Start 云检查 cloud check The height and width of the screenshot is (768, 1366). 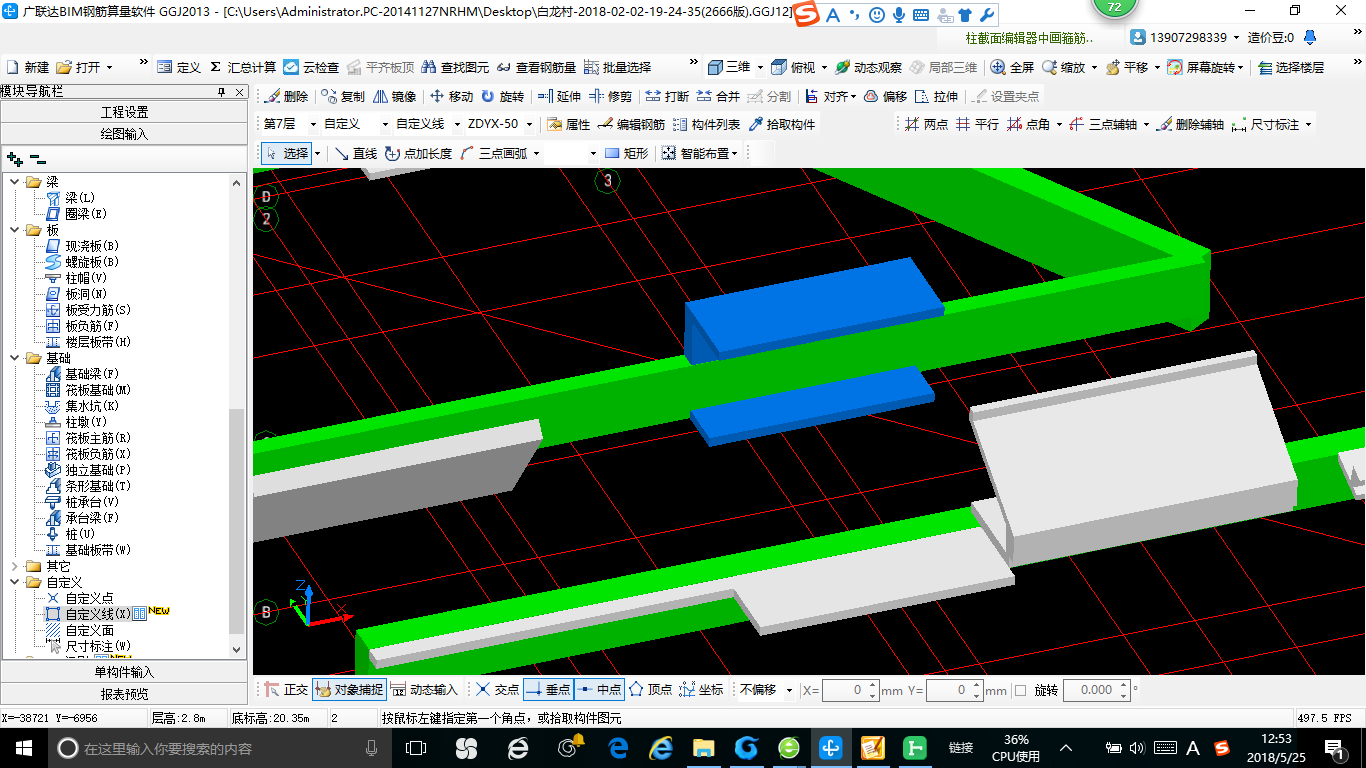pos(311,67)
